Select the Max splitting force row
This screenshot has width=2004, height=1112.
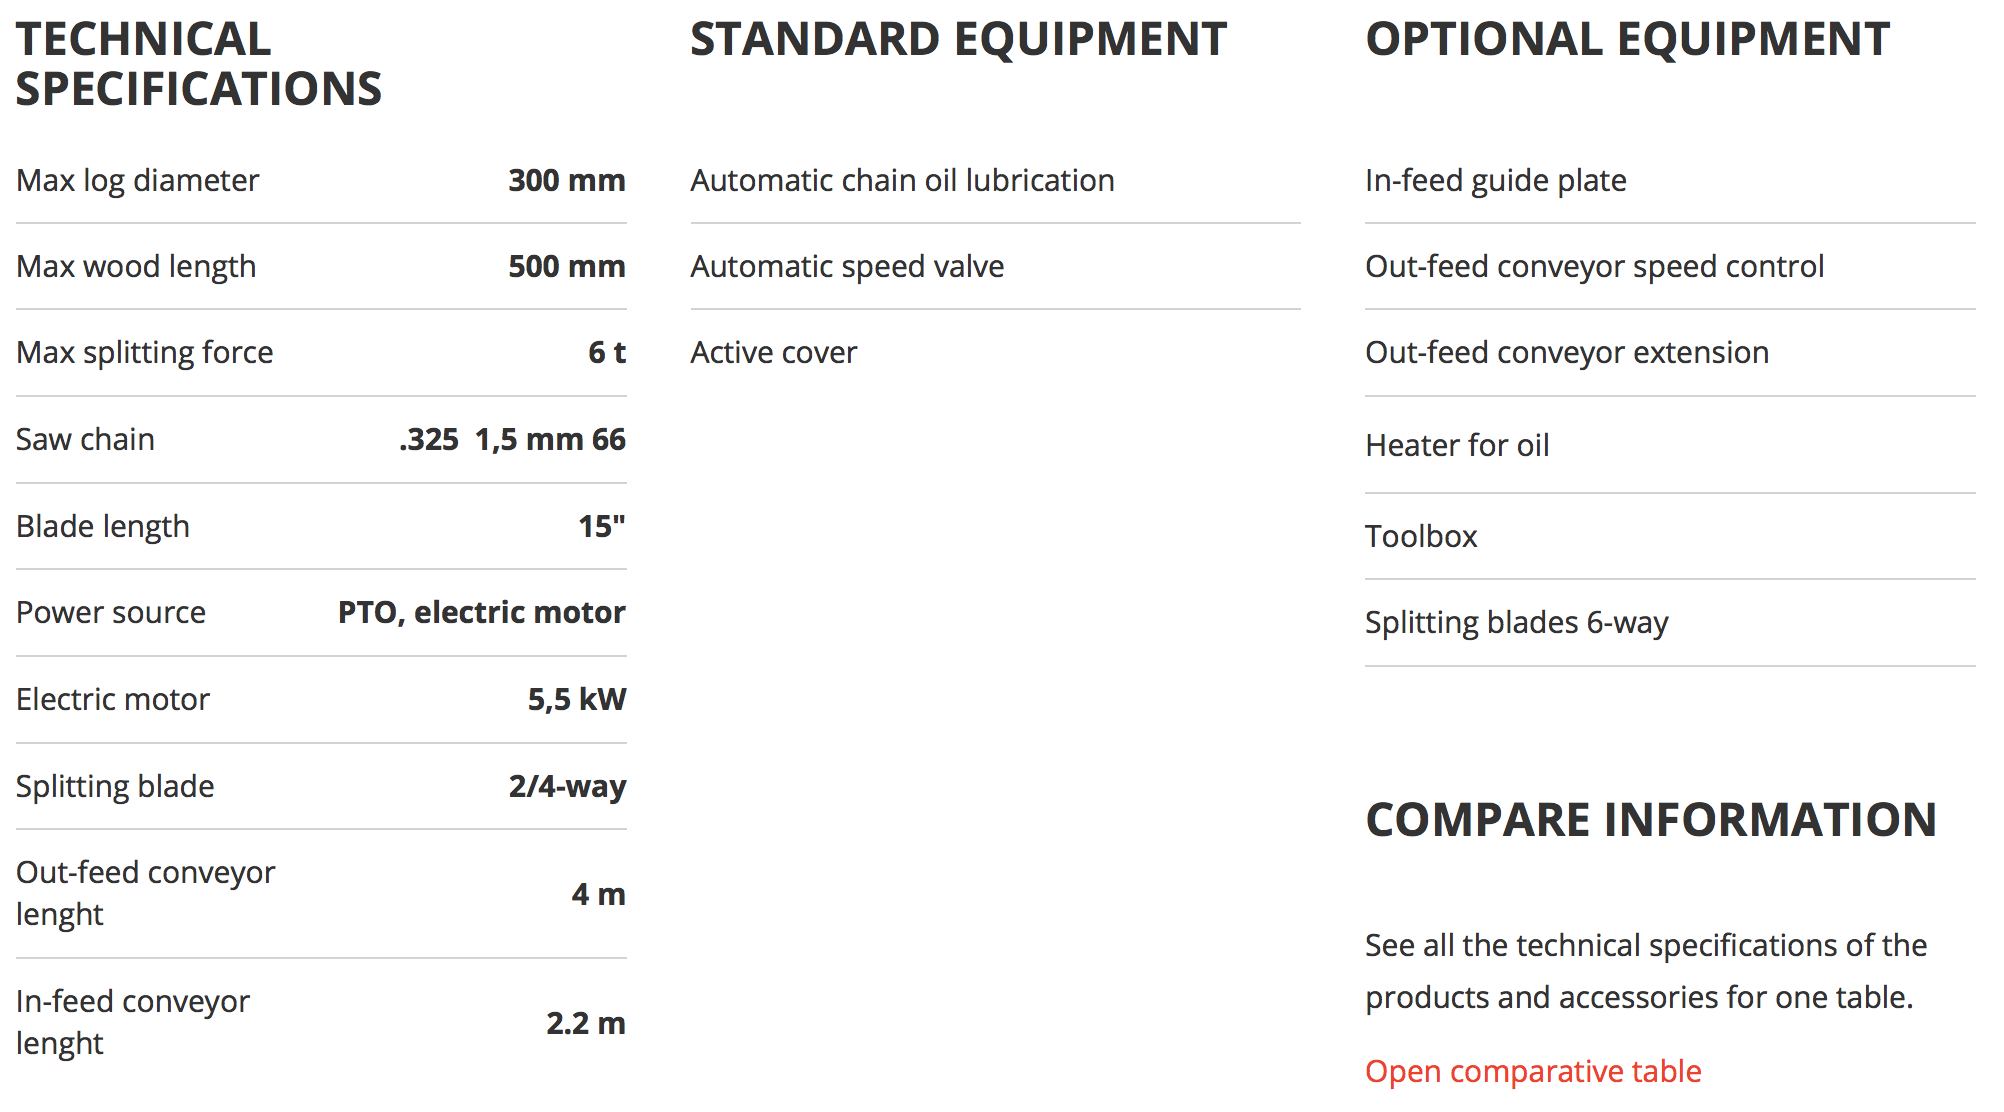(x=321, y=352)
